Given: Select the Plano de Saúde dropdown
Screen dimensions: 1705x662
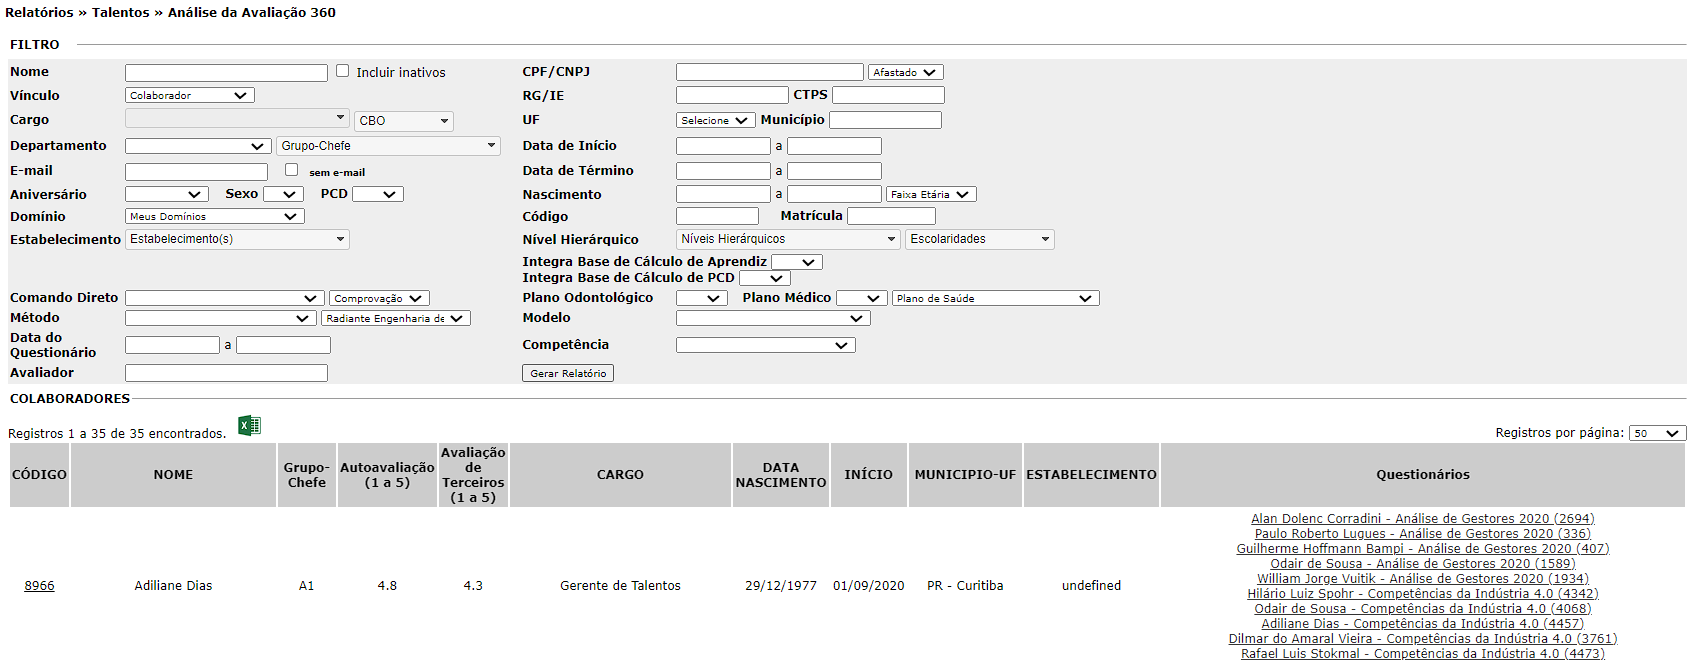Looking at the screenshot, I should click(x=994, y=298).
